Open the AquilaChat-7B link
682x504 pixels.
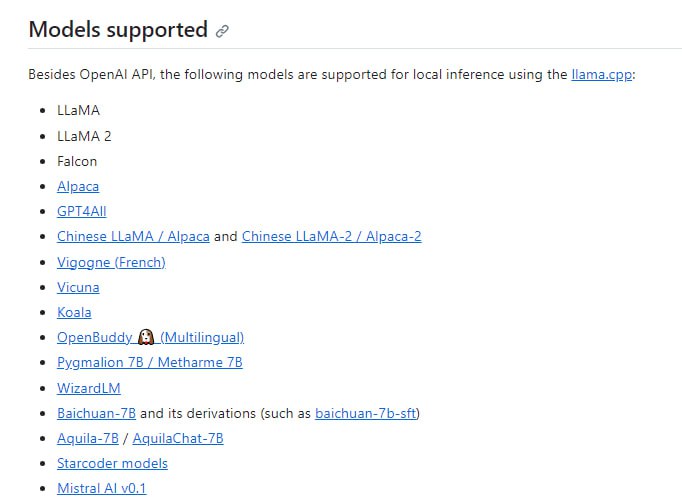pyautogui.click(x=178, y=438)
